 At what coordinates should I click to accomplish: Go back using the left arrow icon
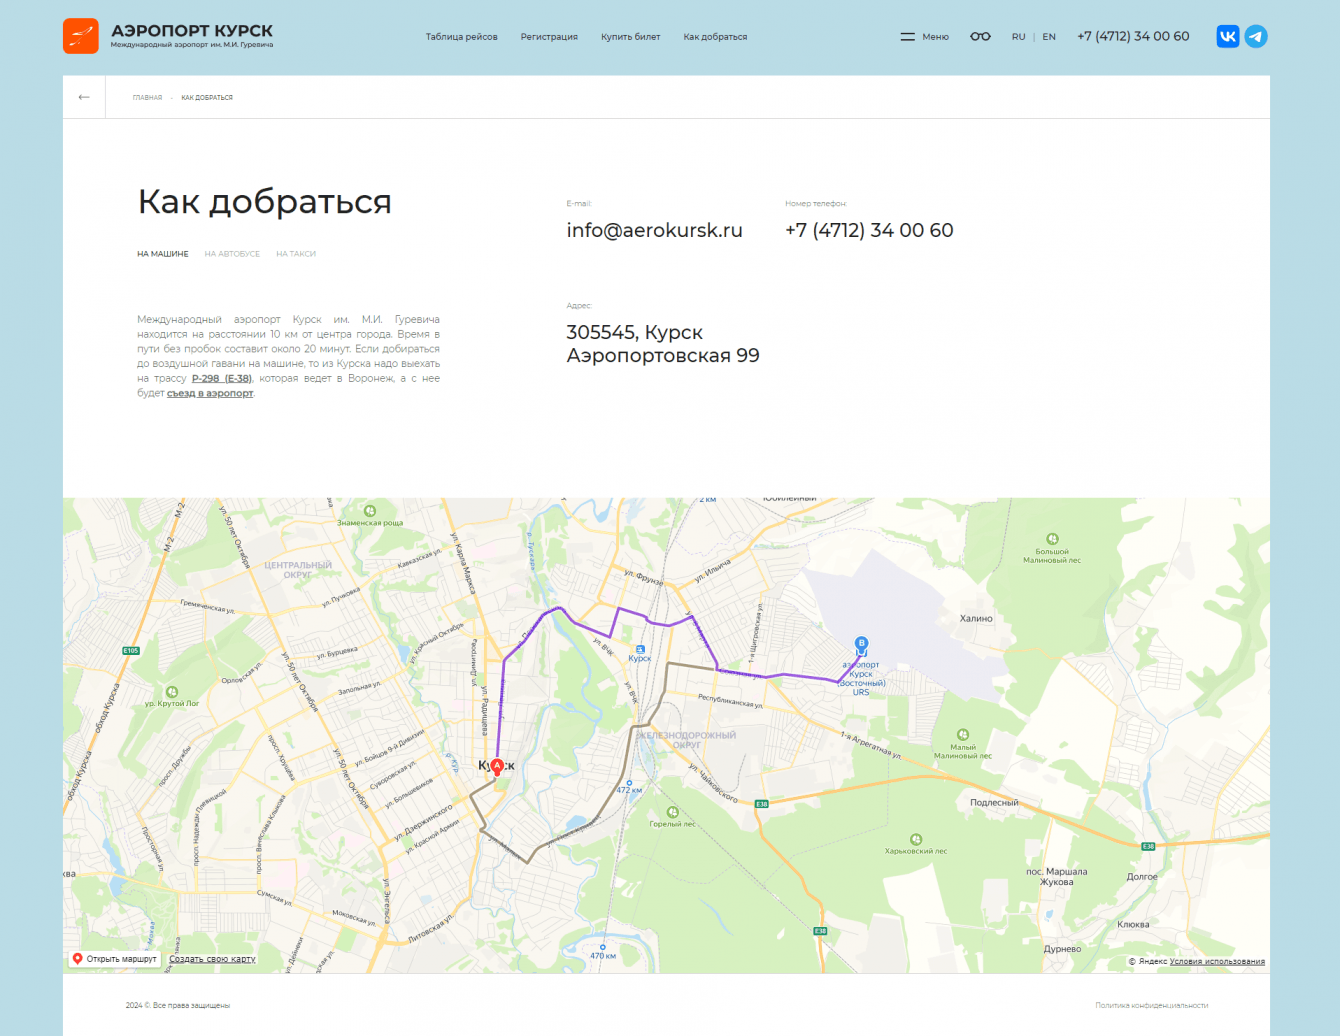click(84, 97)
